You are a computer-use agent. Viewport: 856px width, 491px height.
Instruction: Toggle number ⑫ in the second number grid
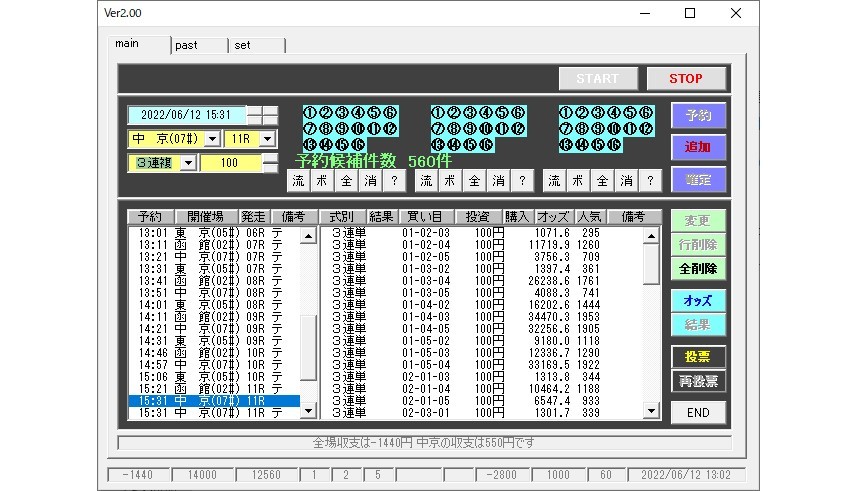pyautogui.click(x=518, y=129)
